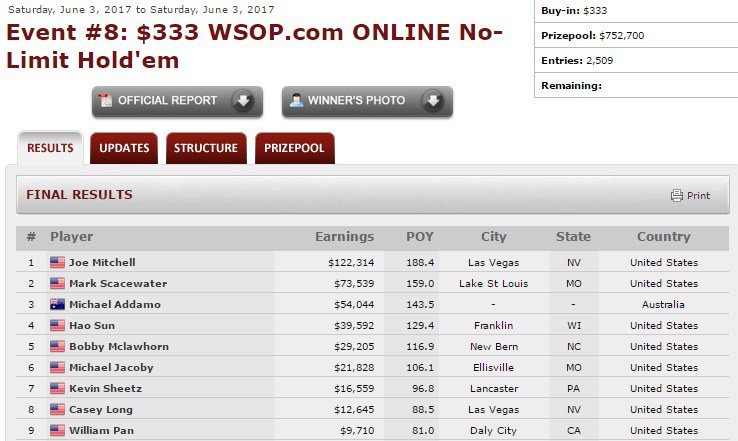738x441 pixels.
Task: Click the Buy-in $333 info row
Action: tap(636, 10)
